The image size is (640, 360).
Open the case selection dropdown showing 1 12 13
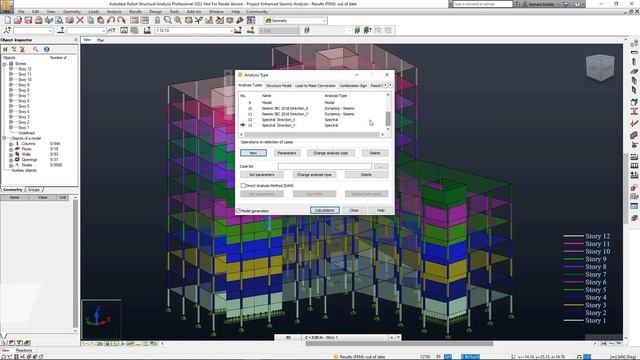click(194, 31)
